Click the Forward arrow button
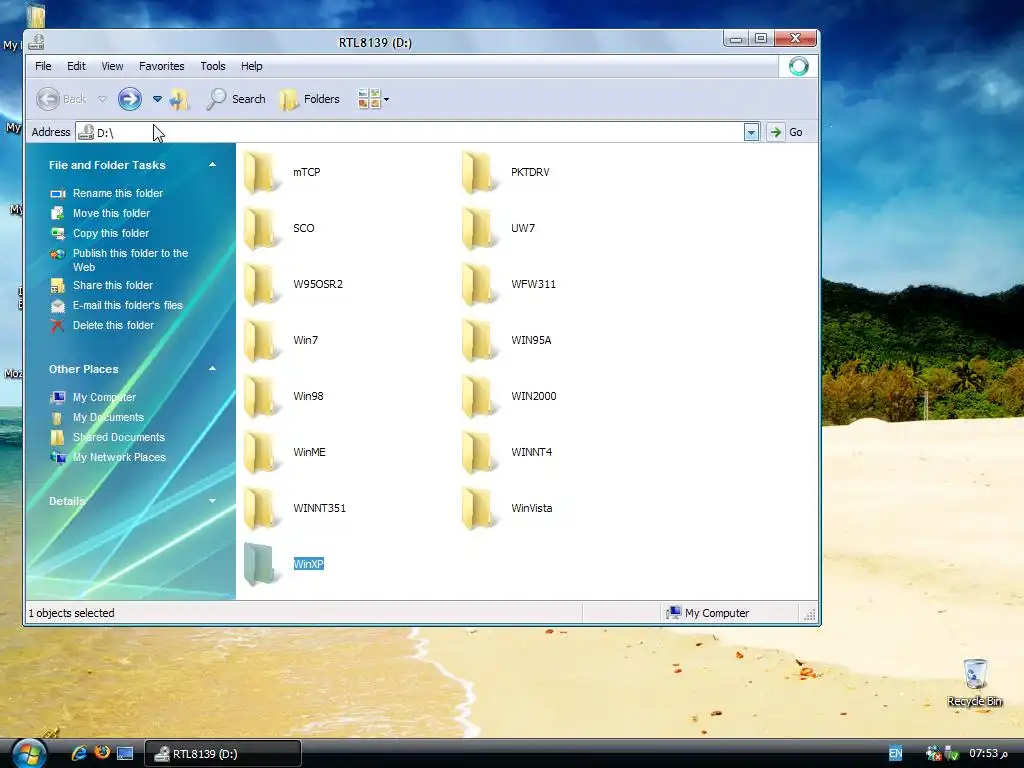Viewport: 1024px width, 768px height. click(129, 99)
